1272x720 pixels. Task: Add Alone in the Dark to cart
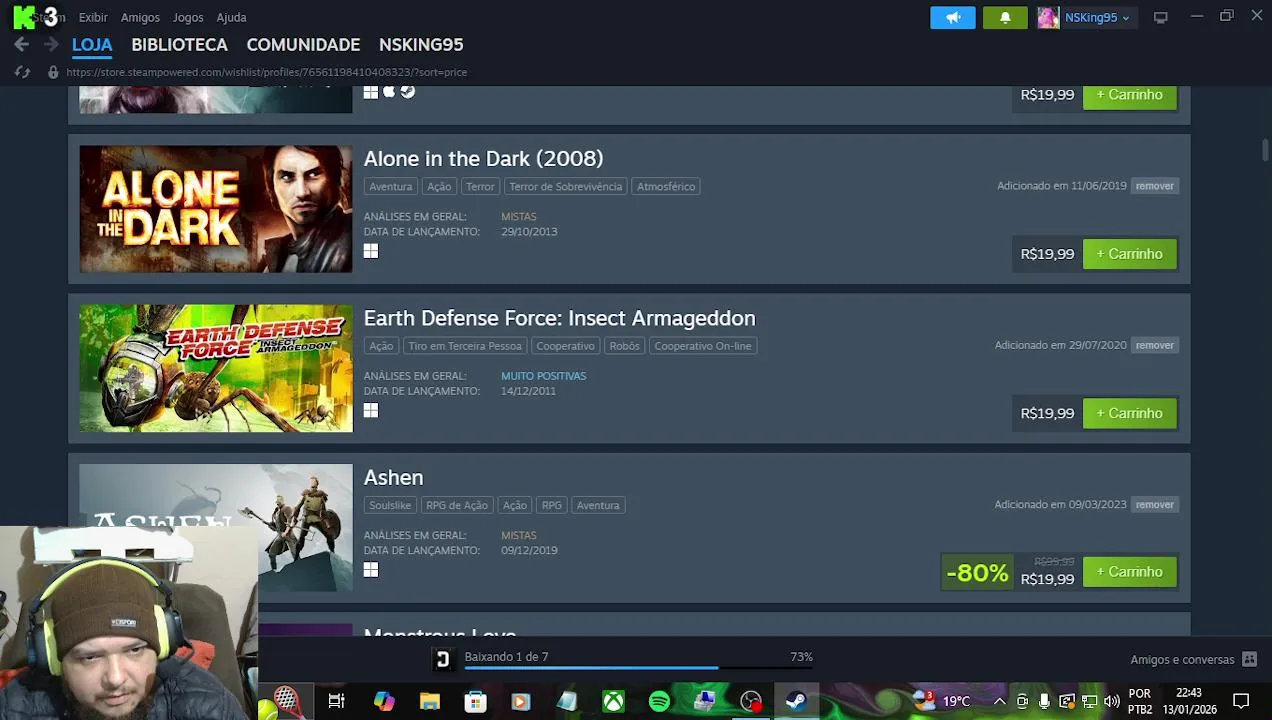pos(1129,254)
